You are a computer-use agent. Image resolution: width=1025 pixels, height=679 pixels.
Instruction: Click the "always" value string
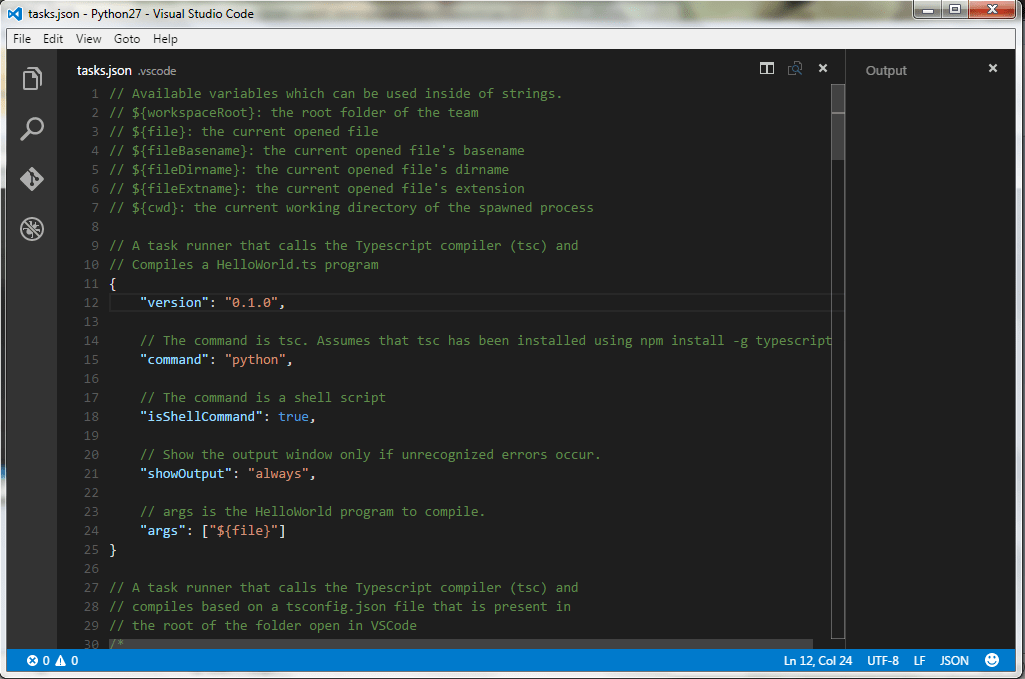tap(278, 473)
